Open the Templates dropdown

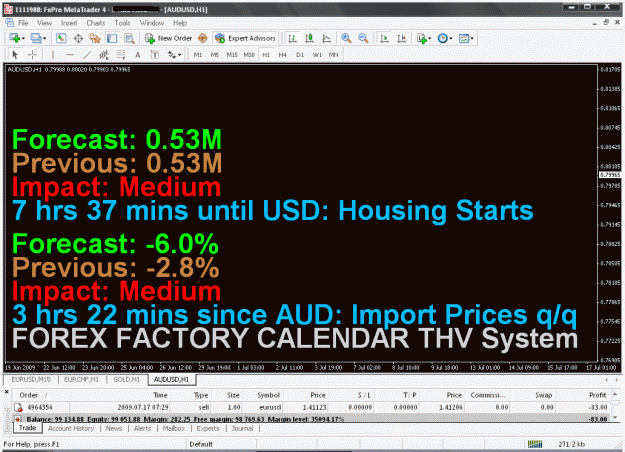point(466,38)
